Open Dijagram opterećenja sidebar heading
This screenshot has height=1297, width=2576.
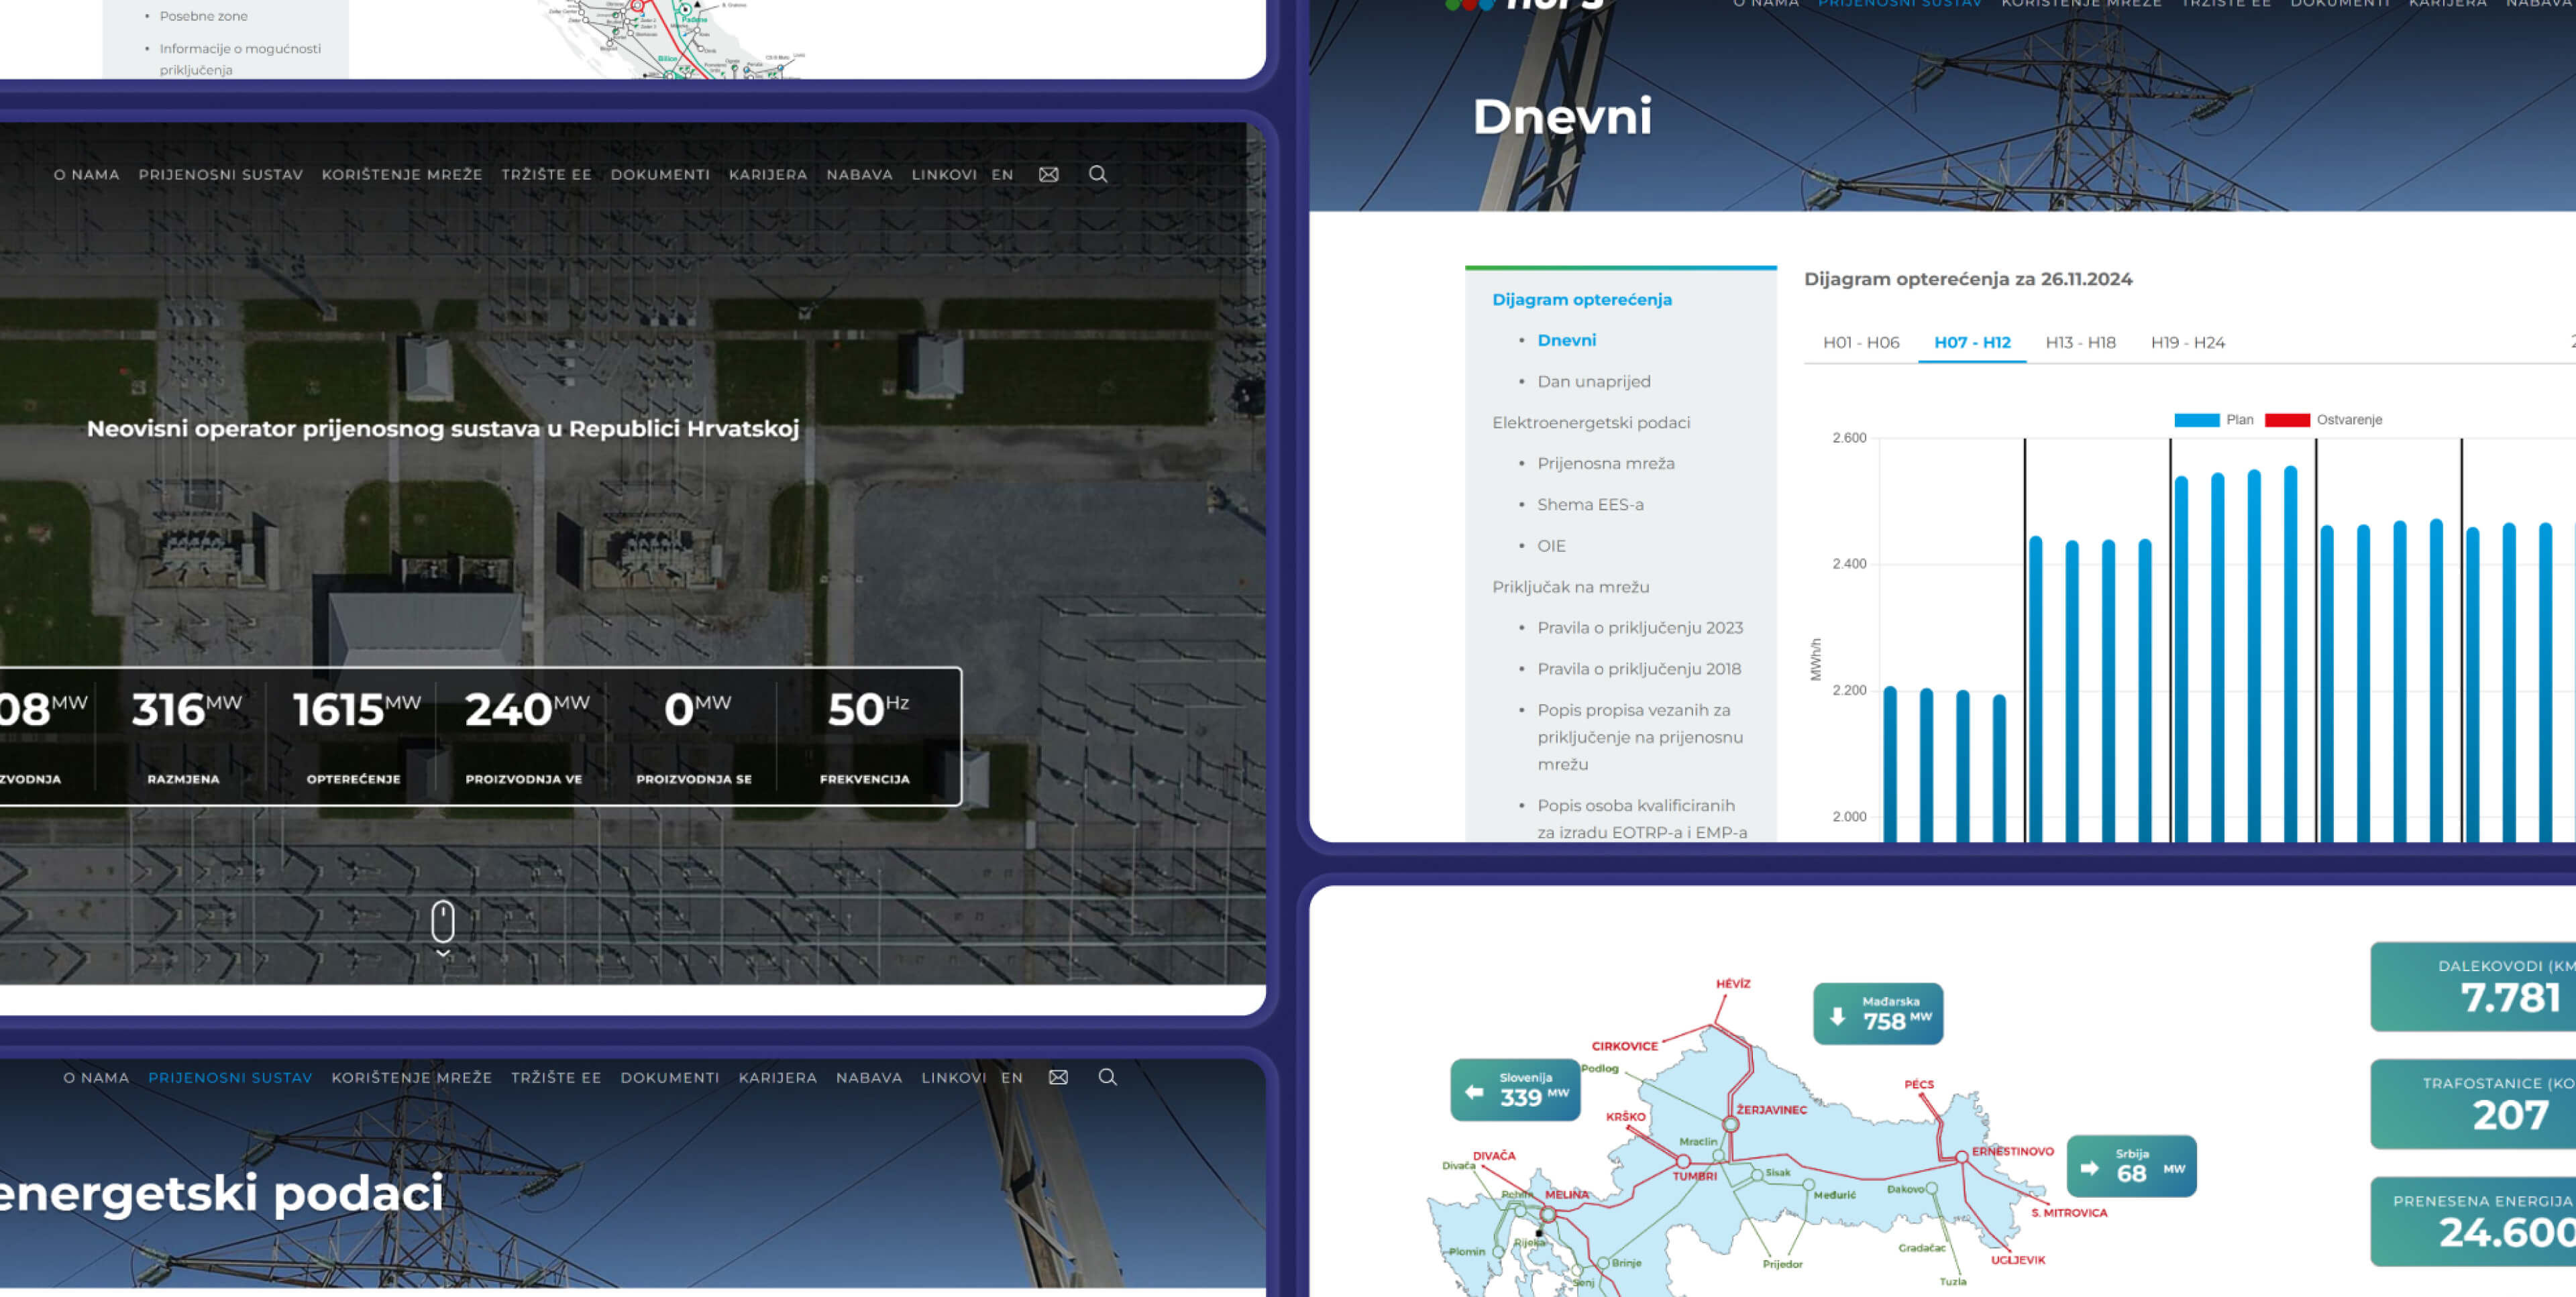coord(1582,299)
